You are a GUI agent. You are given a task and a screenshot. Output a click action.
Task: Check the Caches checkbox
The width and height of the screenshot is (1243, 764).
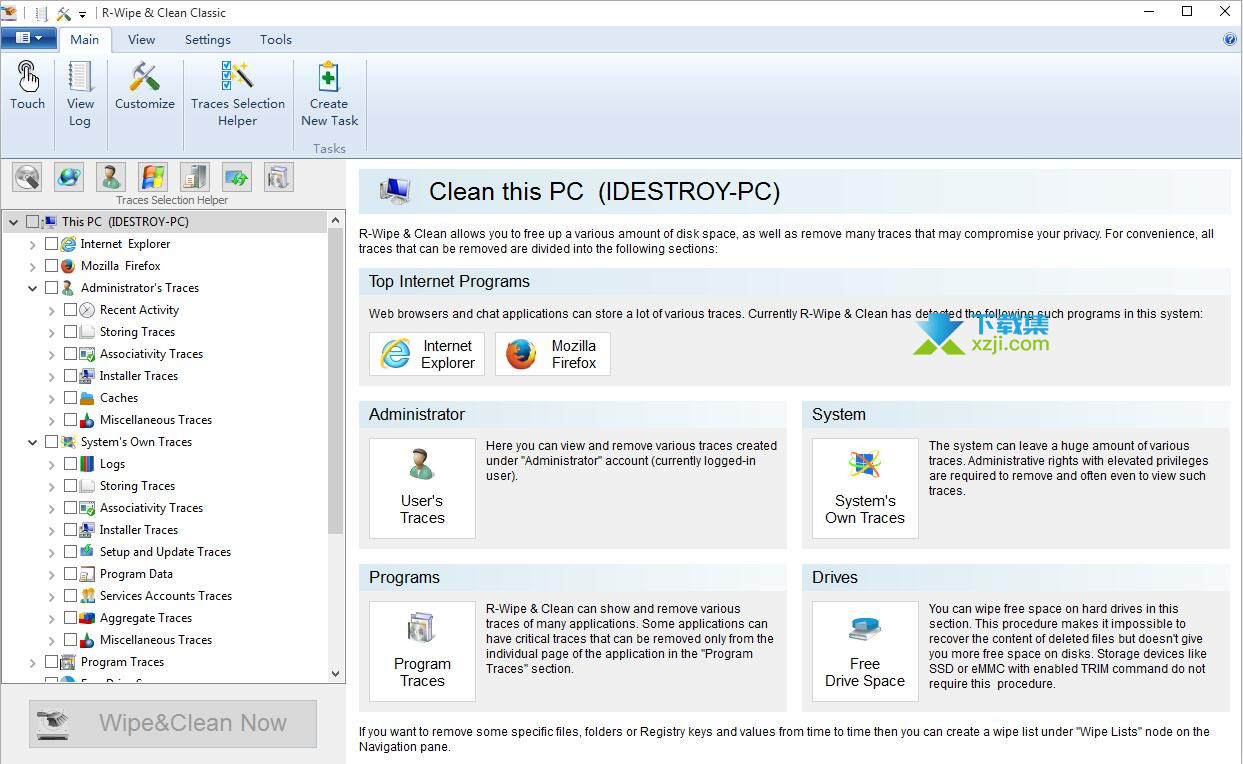tap(71, 398)
